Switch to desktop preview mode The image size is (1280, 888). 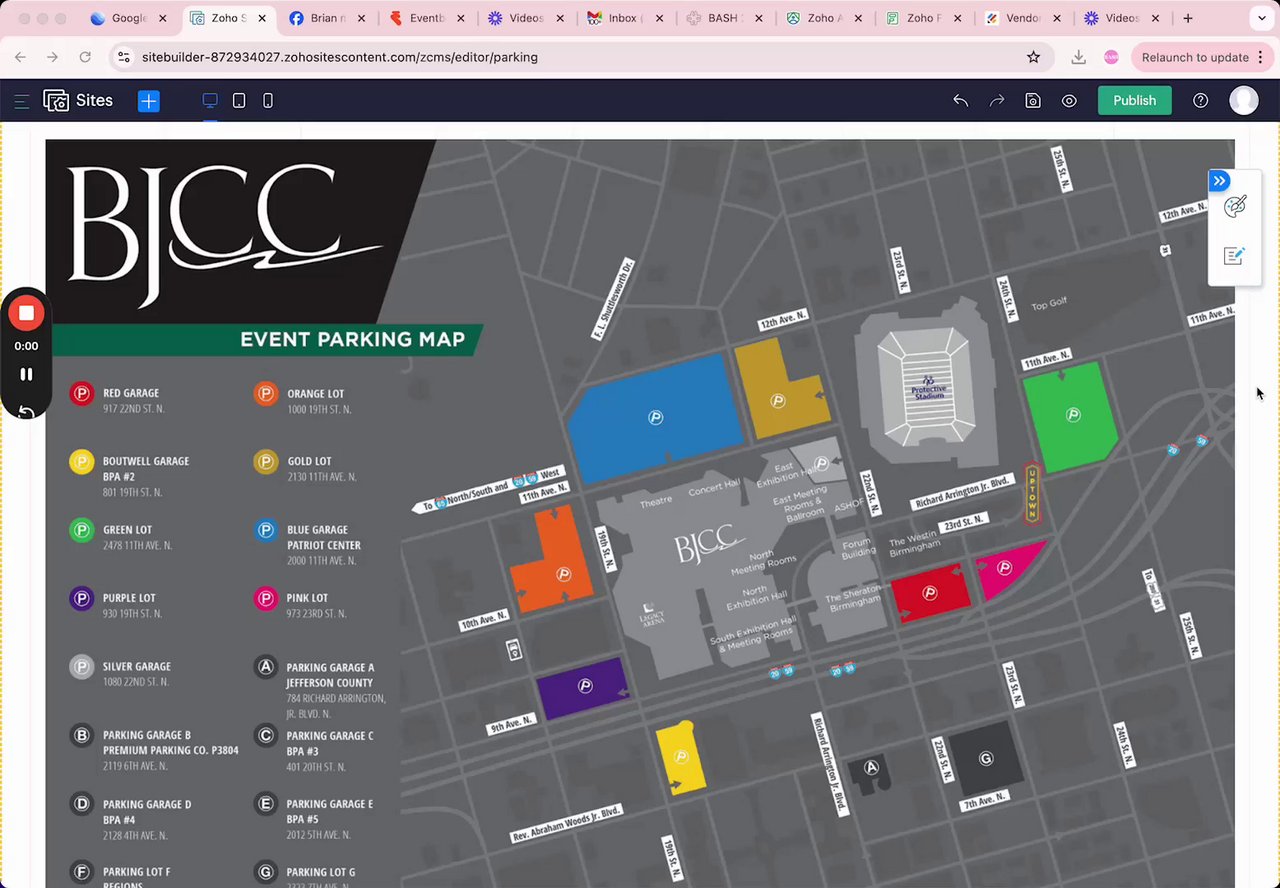point(210,101)
